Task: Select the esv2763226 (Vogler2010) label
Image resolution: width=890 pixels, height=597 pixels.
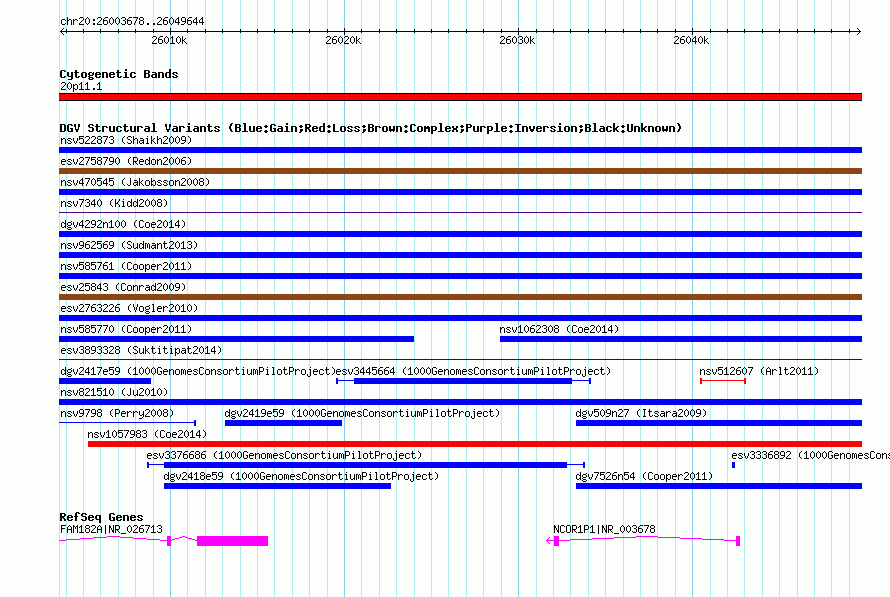Action: click(129, 308)
